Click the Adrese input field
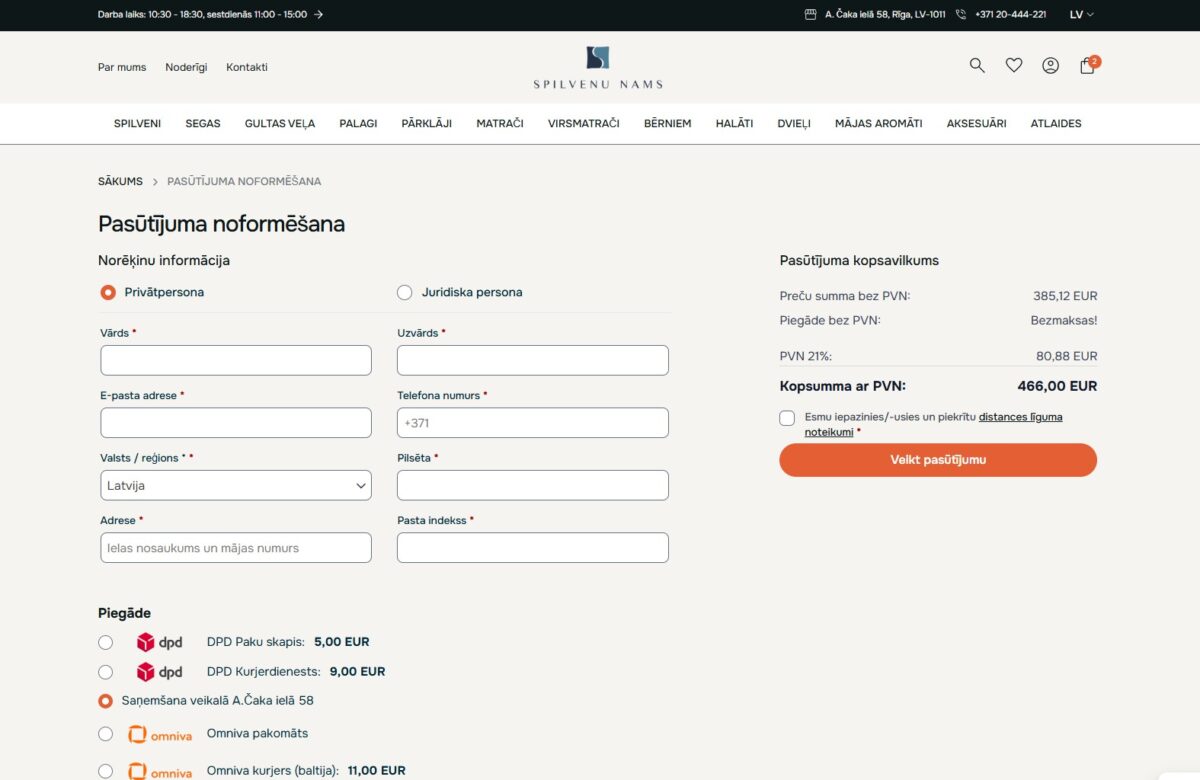Viewport: 1200px width, 780px height. [x=236, y=547]
